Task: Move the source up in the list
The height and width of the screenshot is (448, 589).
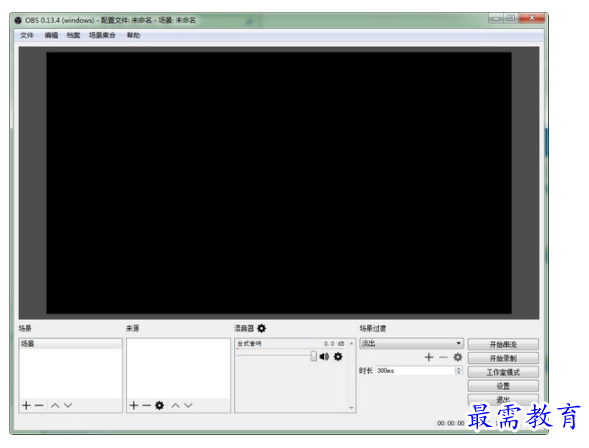Action: click(x=175, y=406)
